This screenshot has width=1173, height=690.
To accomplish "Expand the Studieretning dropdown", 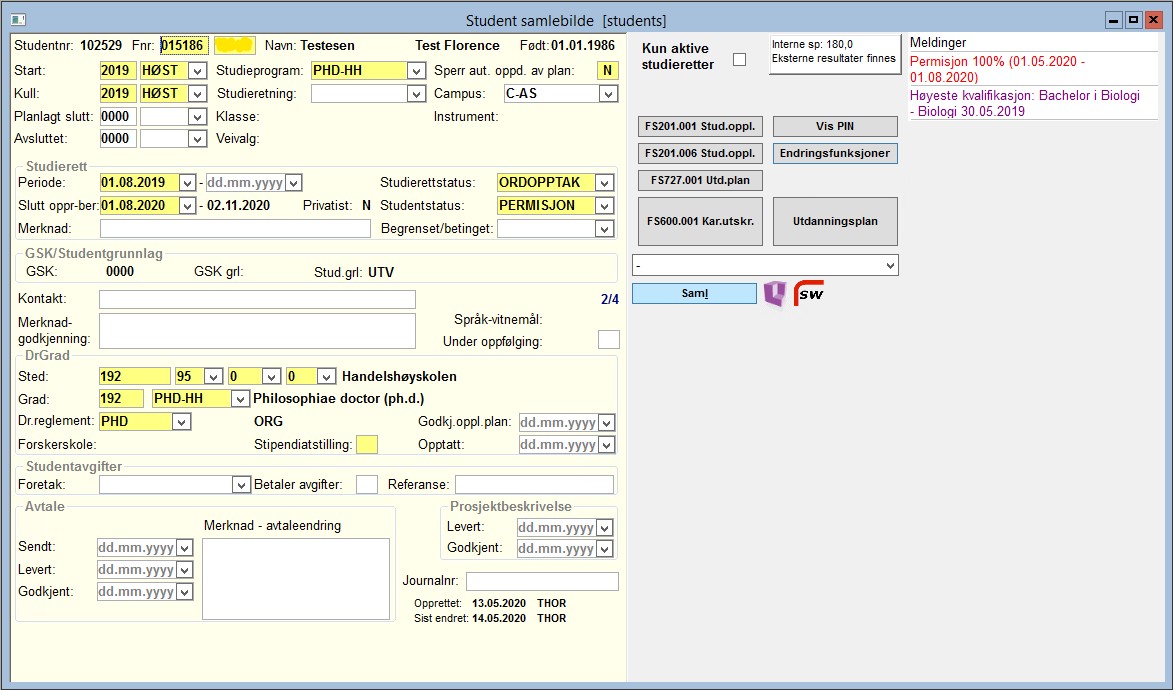I will pyautogui.click(x=417, y=94).
